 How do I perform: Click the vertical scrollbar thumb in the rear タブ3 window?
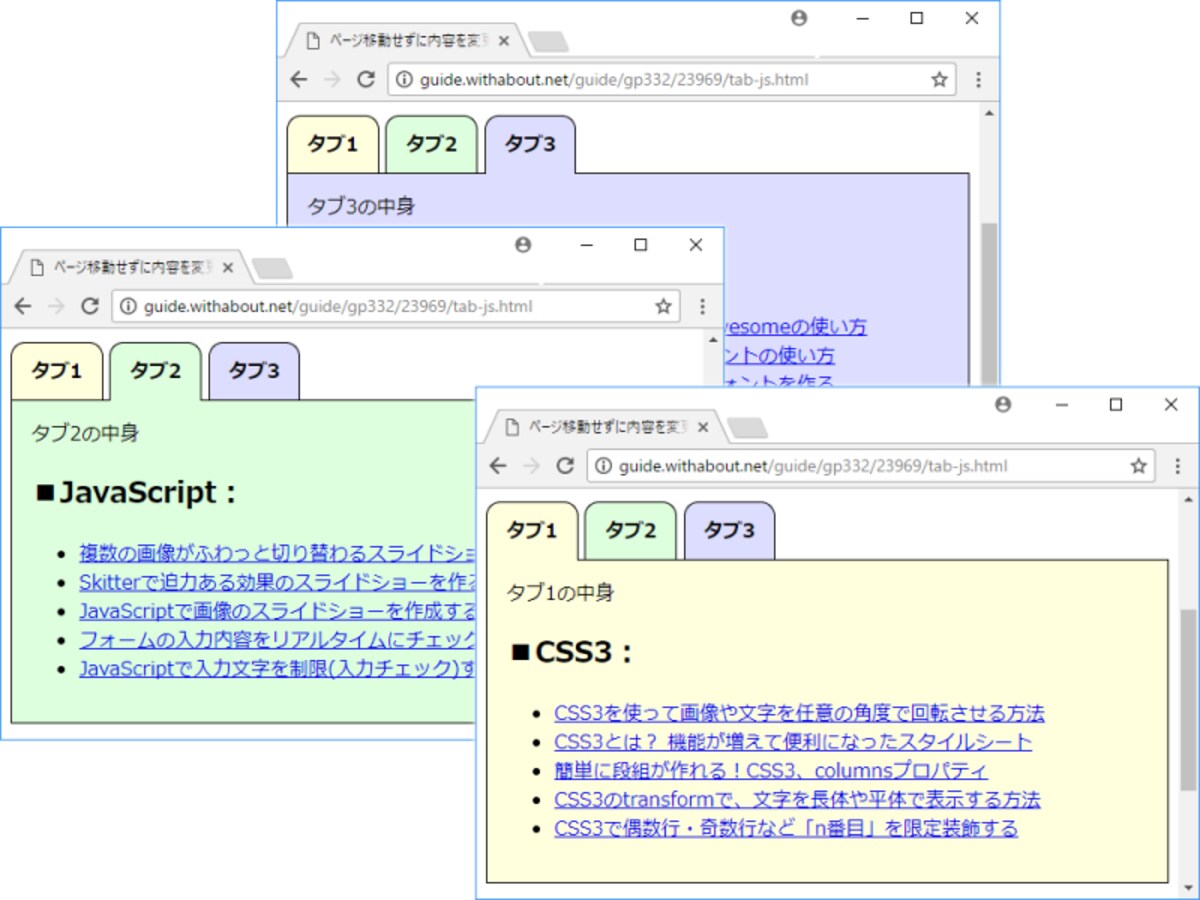(x=989, y=305)
